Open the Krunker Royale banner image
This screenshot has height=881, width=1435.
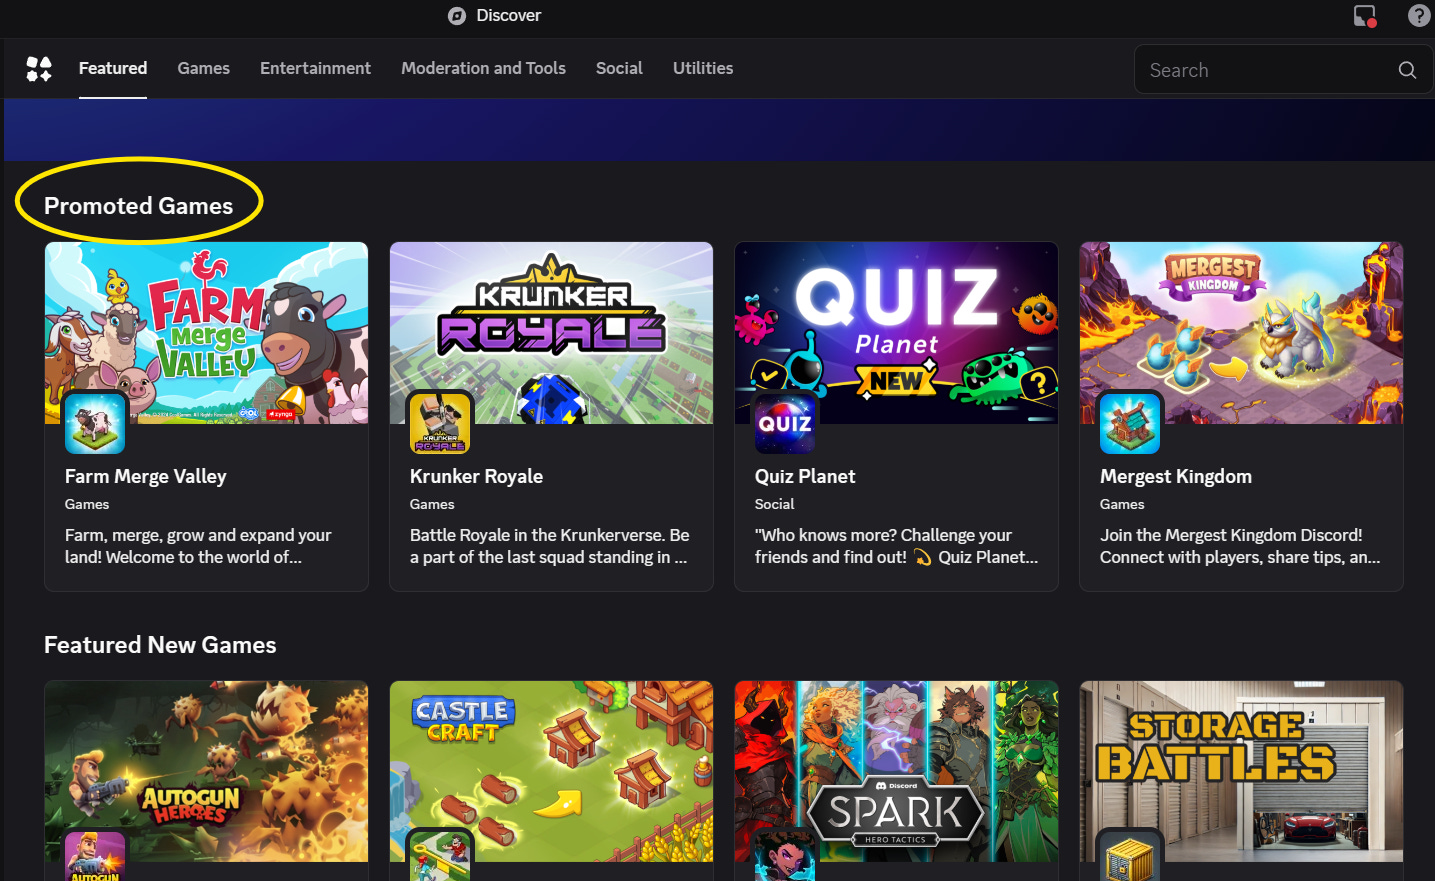tap(551, 333)
